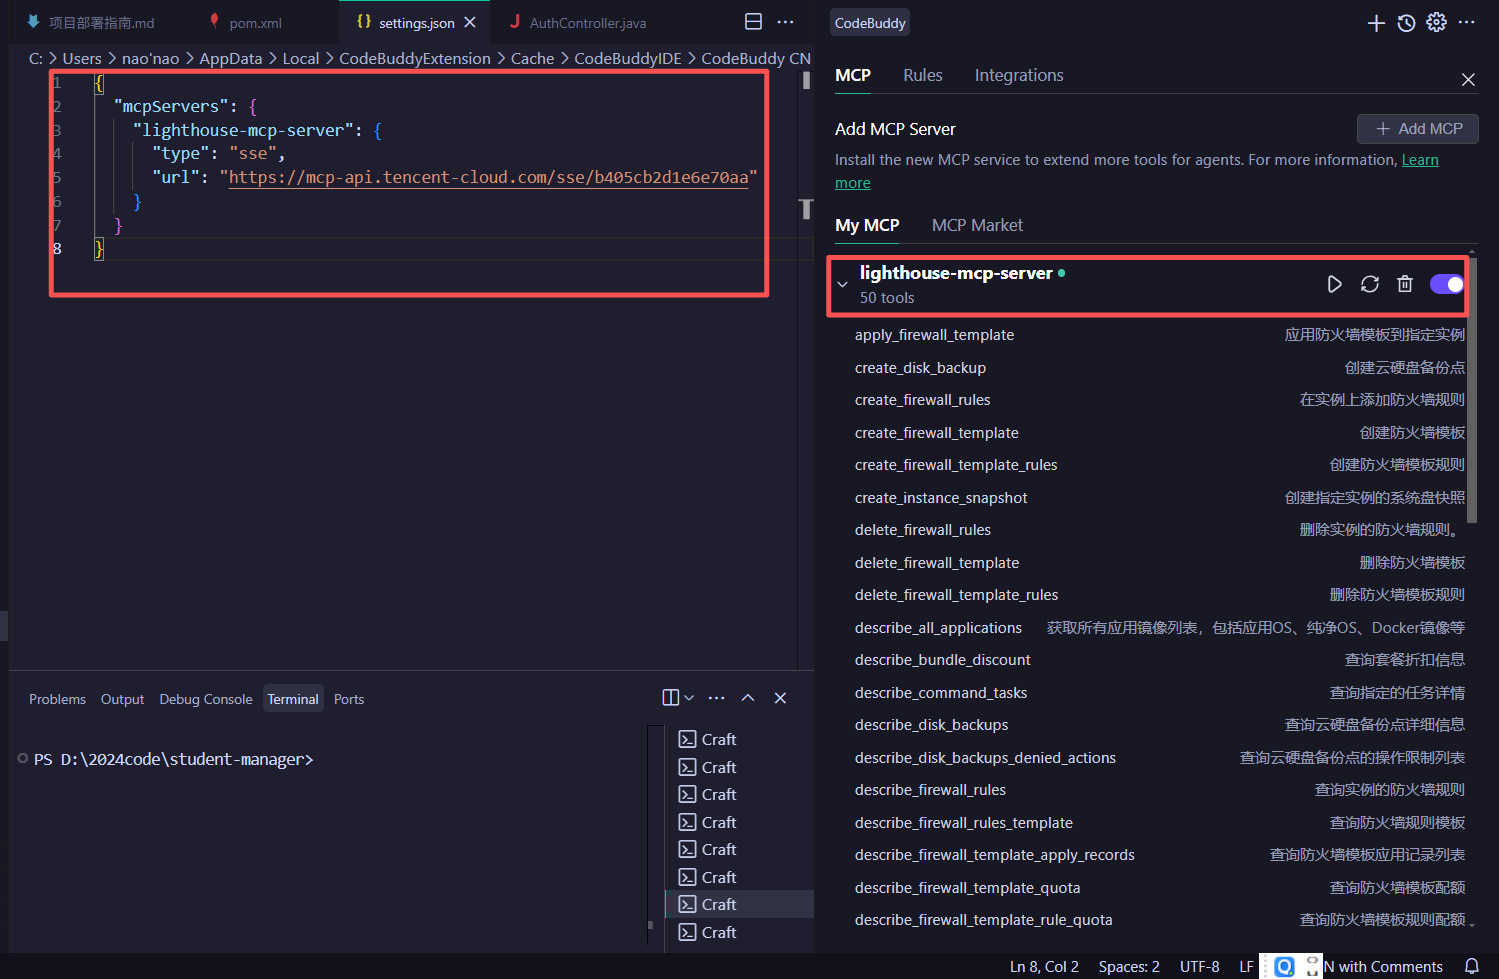Switch to the Rules tab

click(922, 75)
